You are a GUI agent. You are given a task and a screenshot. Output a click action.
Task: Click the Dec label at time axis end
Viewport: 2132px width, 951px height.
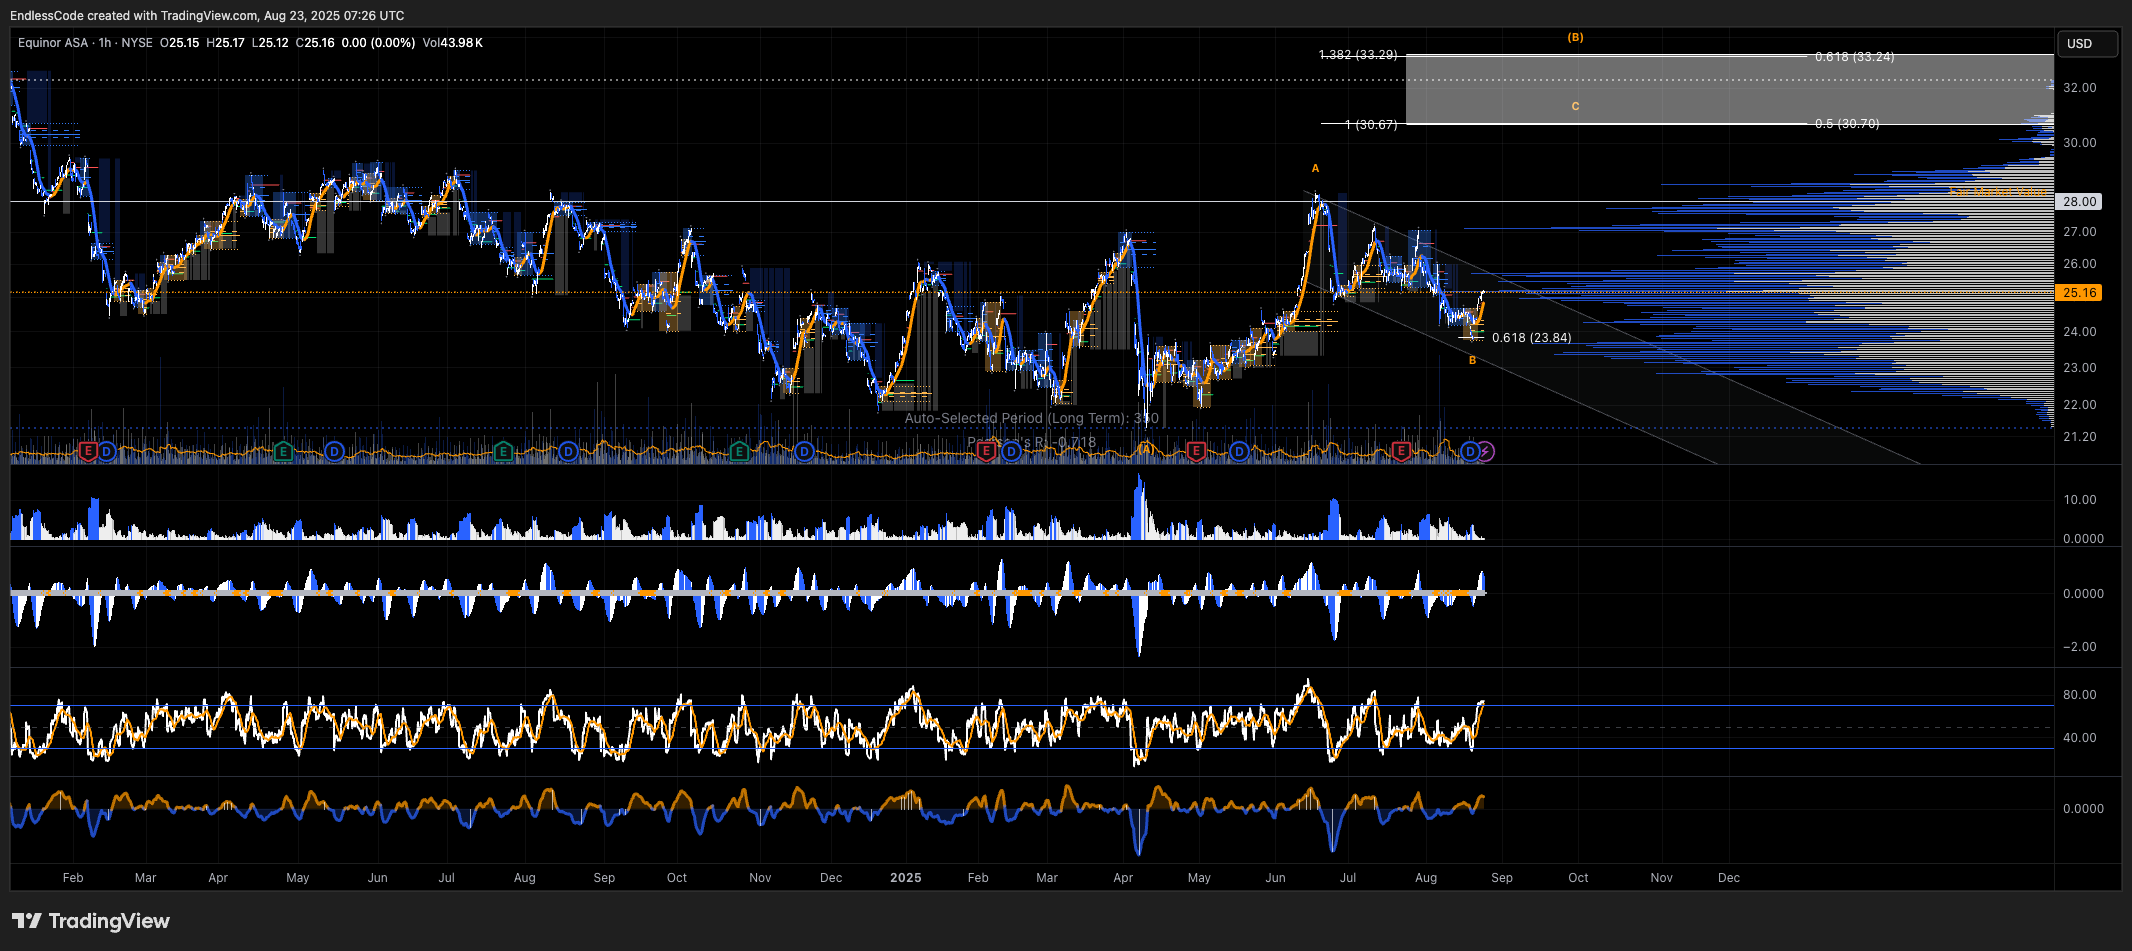tap(1729, 878)
